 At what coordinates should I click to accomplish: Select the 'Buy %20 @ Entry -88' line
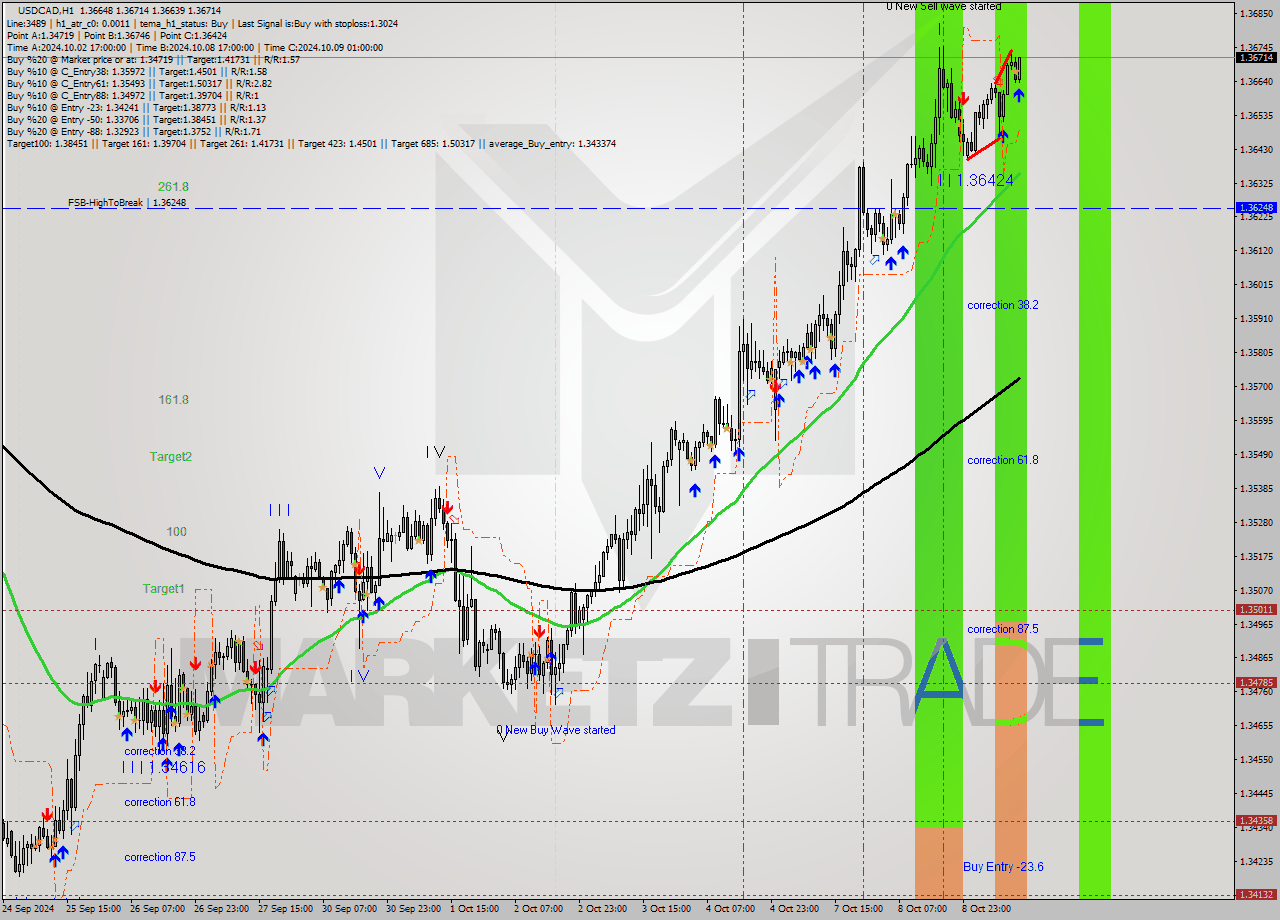click(133, 131)
